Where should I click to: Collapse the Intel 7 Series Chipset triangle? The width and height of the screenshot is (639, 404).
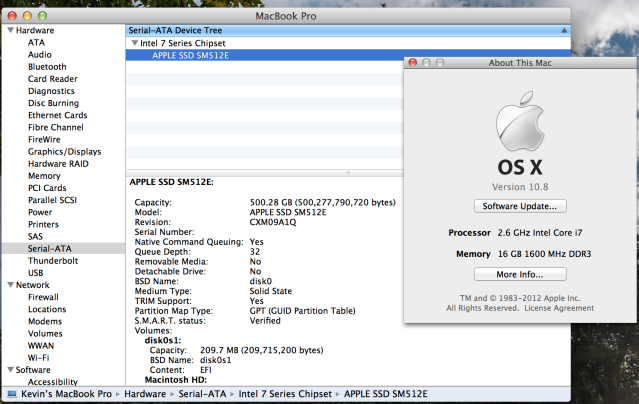pyautogui.click(x=135, y=43)
